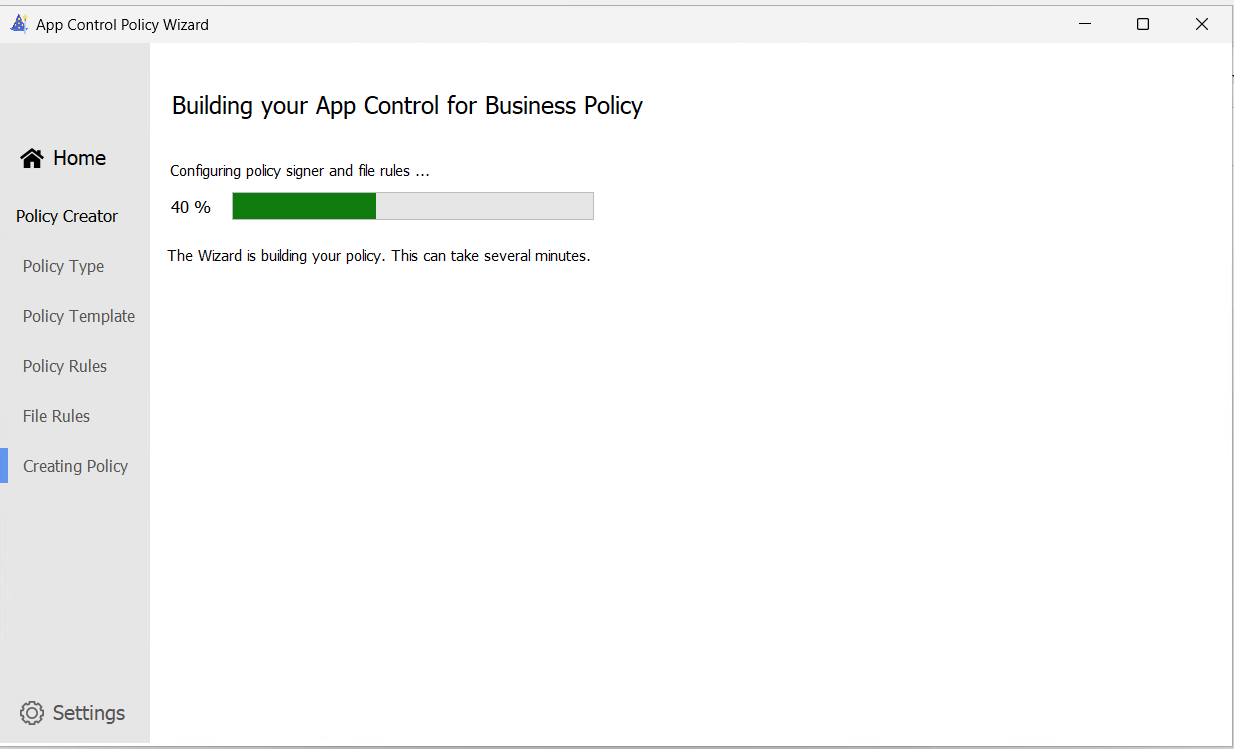
Task: Select the Creating Policy step
Action: coord(75,466)
